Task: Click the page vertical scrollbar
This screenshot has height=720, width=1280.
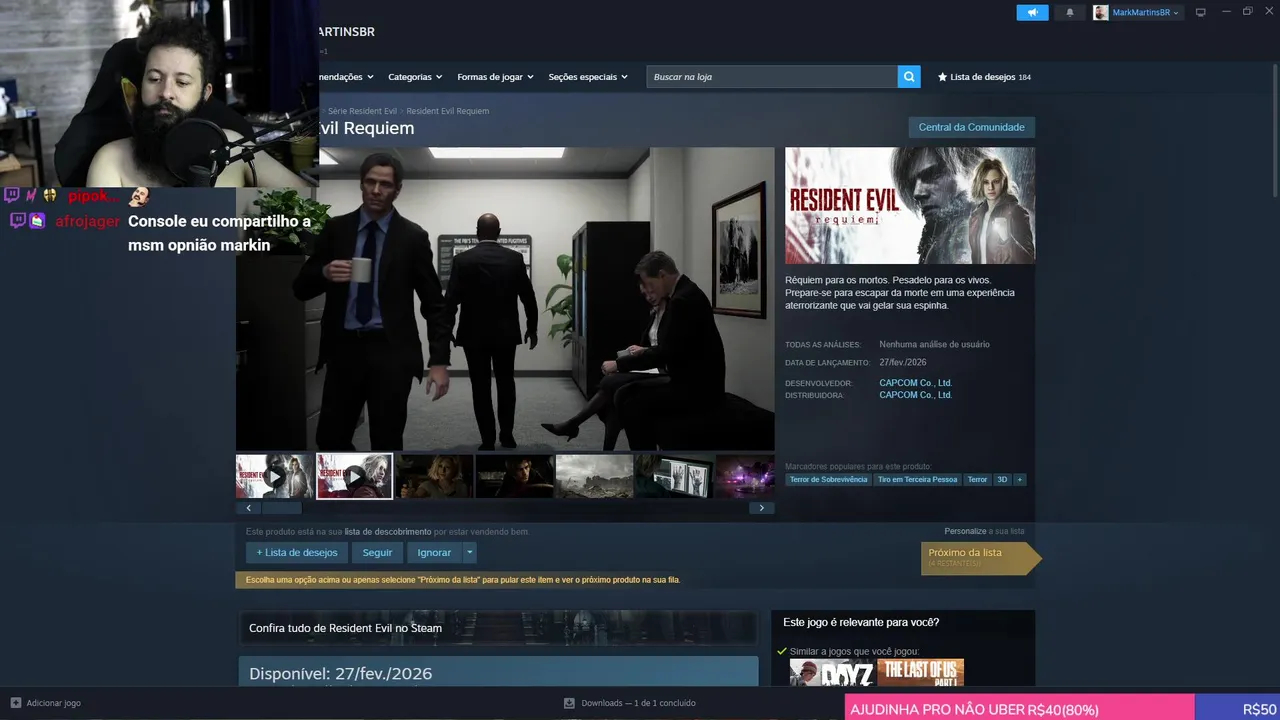Action: pyautogui.click(x=1274, y=130)
